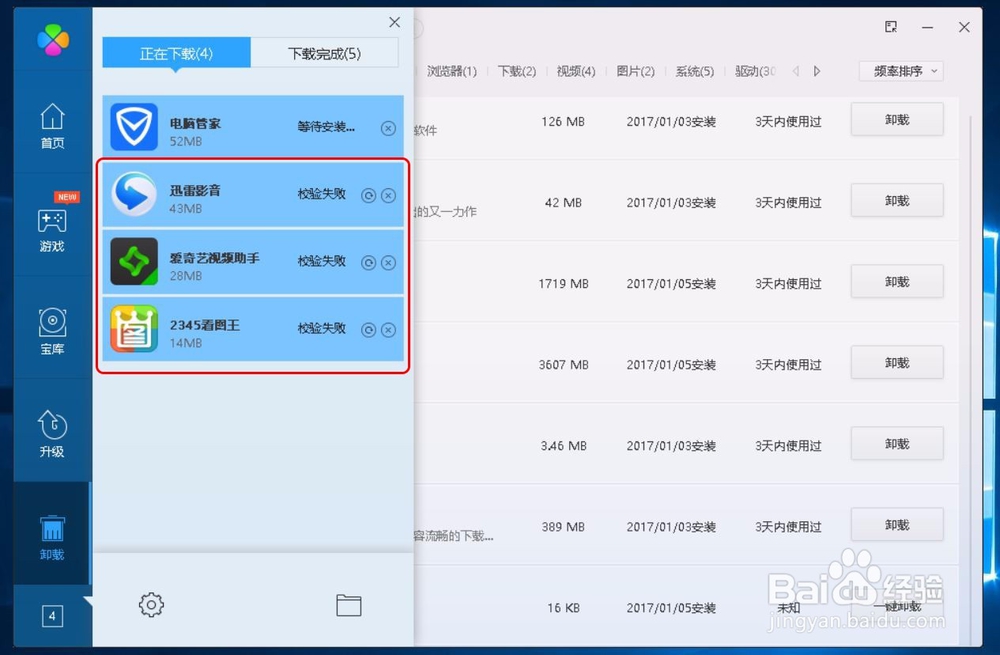Open the 频率排序 sort dropdown
The image size is (1000, 655).
(901, 71)
